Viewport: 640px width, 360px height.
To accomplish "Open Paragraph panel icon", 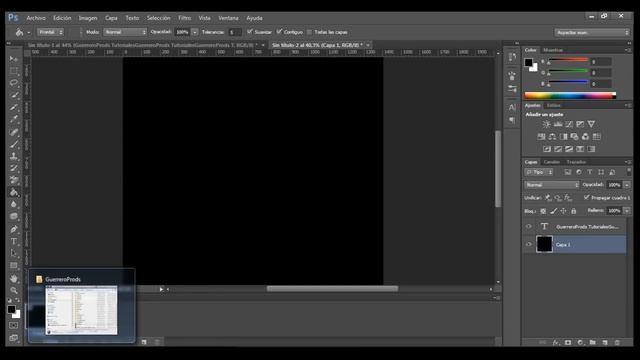I will click(512, 120).
